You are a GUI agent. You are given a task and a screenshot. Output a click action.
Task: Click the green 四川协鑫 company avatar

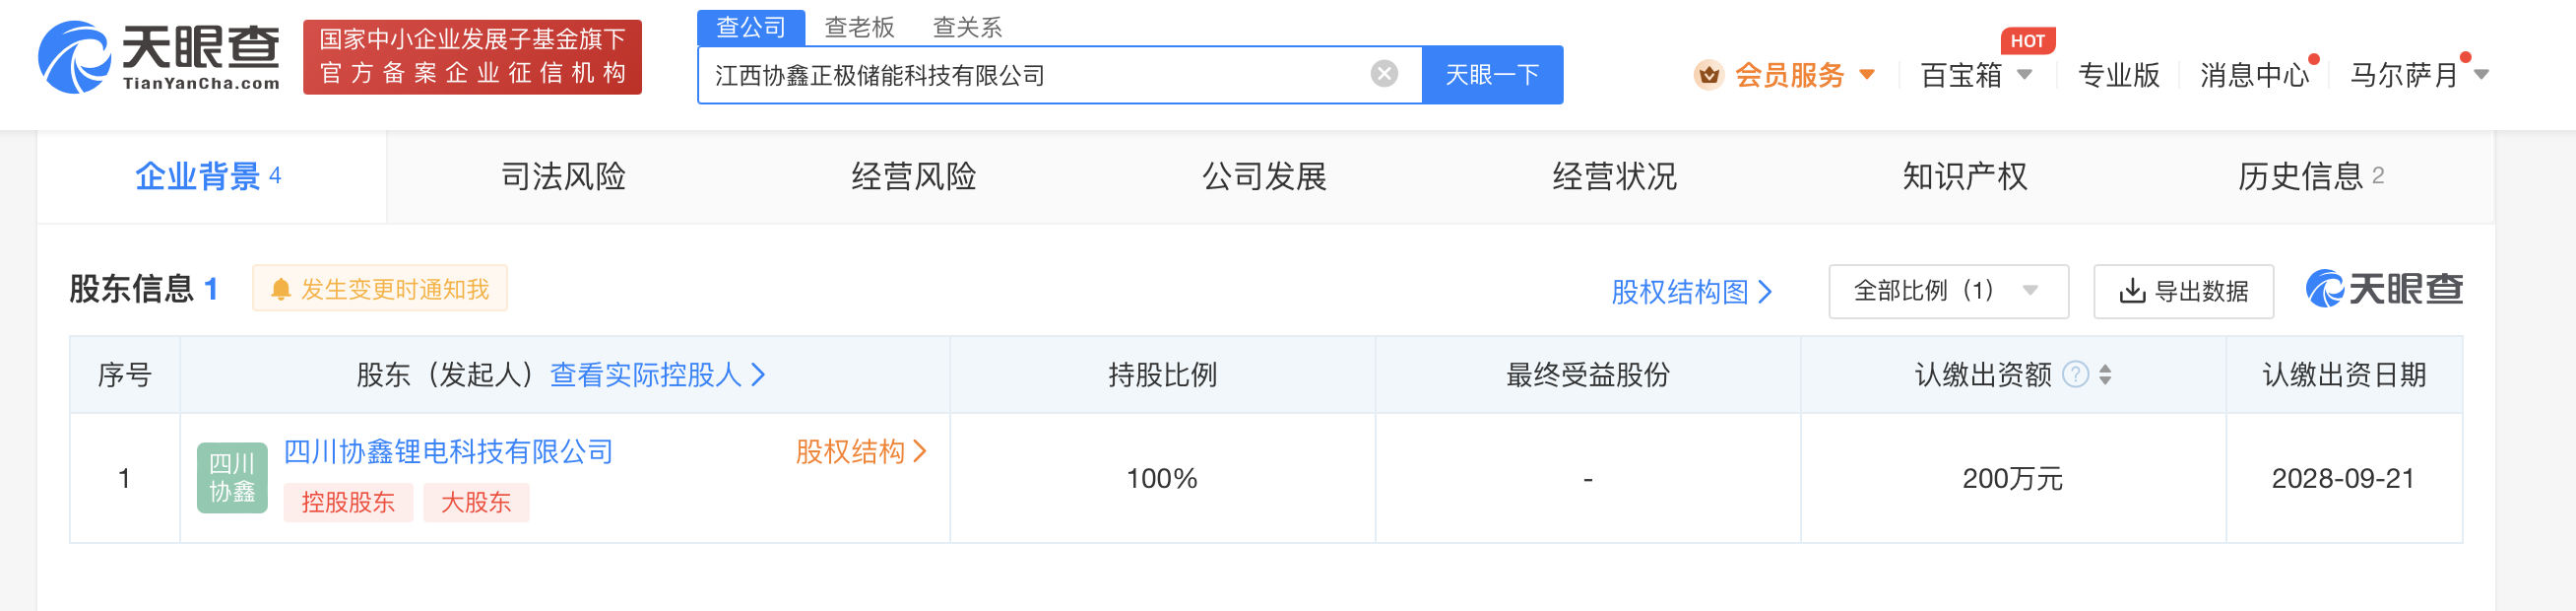point(232,478)
